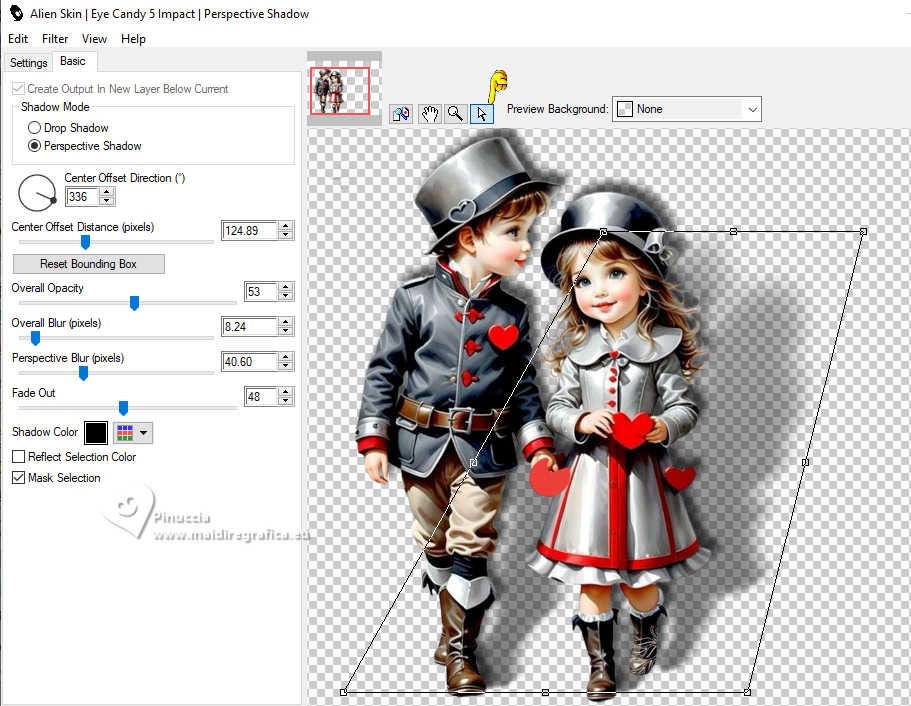Decrease Perspective Blur with the down arrow
This screenshot has height=706, width=911.
coord(285,366)
